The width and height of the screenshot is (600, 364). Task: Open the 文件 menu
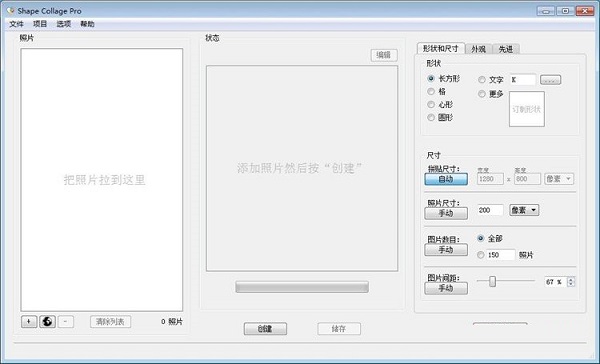[x=16, y=24]
